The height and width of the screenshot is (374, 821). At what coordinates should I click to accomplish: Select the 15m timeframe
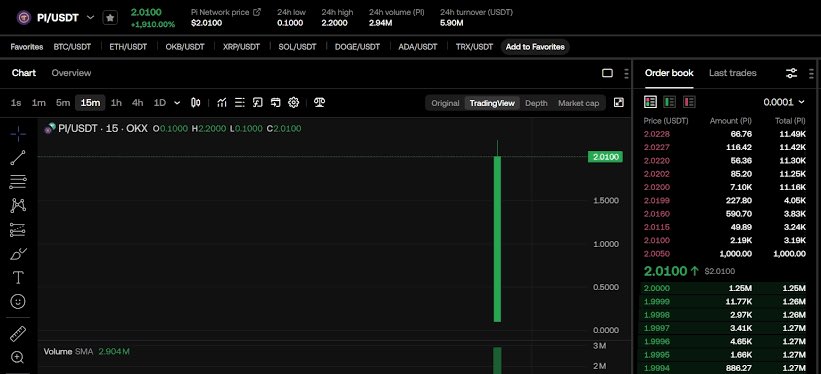(90, 103)
